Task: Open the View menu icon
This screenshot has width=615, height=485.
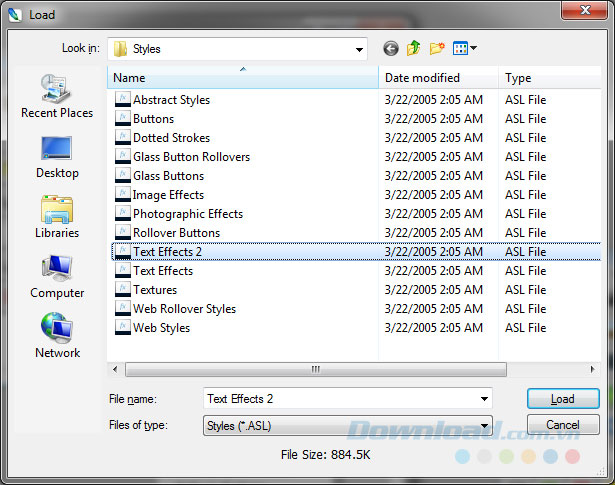Action: 465,48
